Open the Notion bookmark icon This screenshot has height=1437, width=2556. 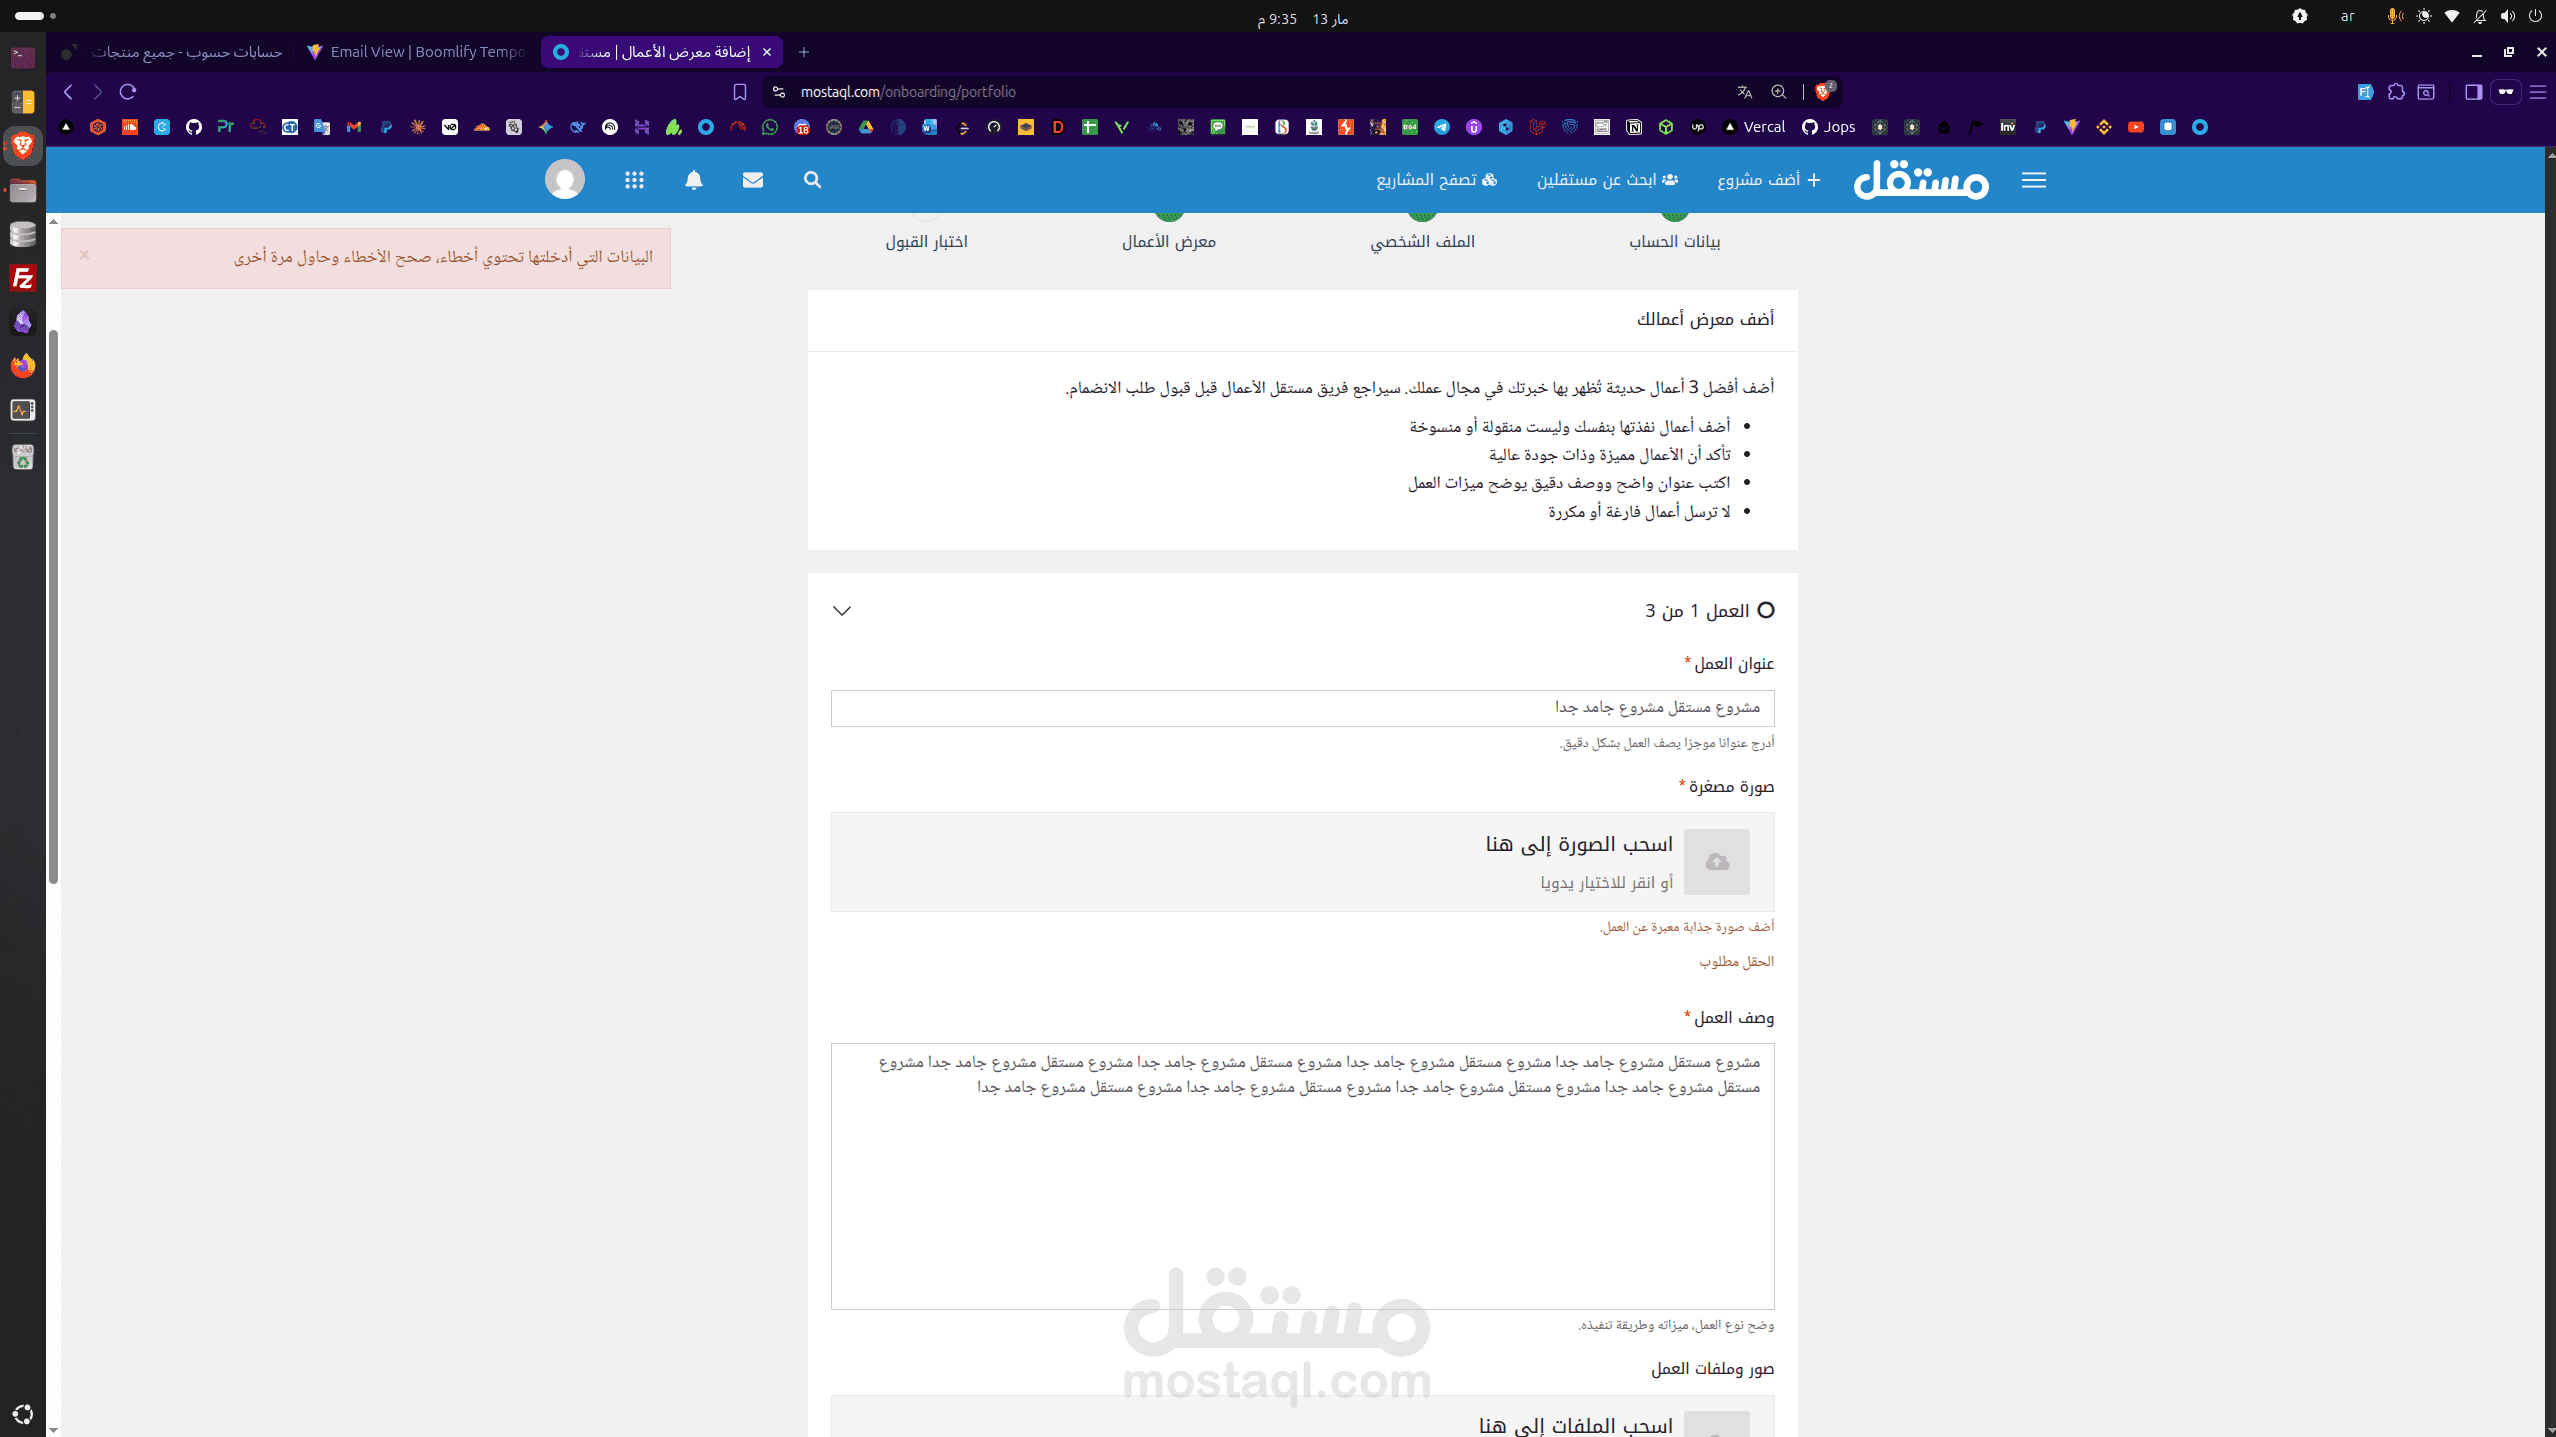click(1634, 127)
